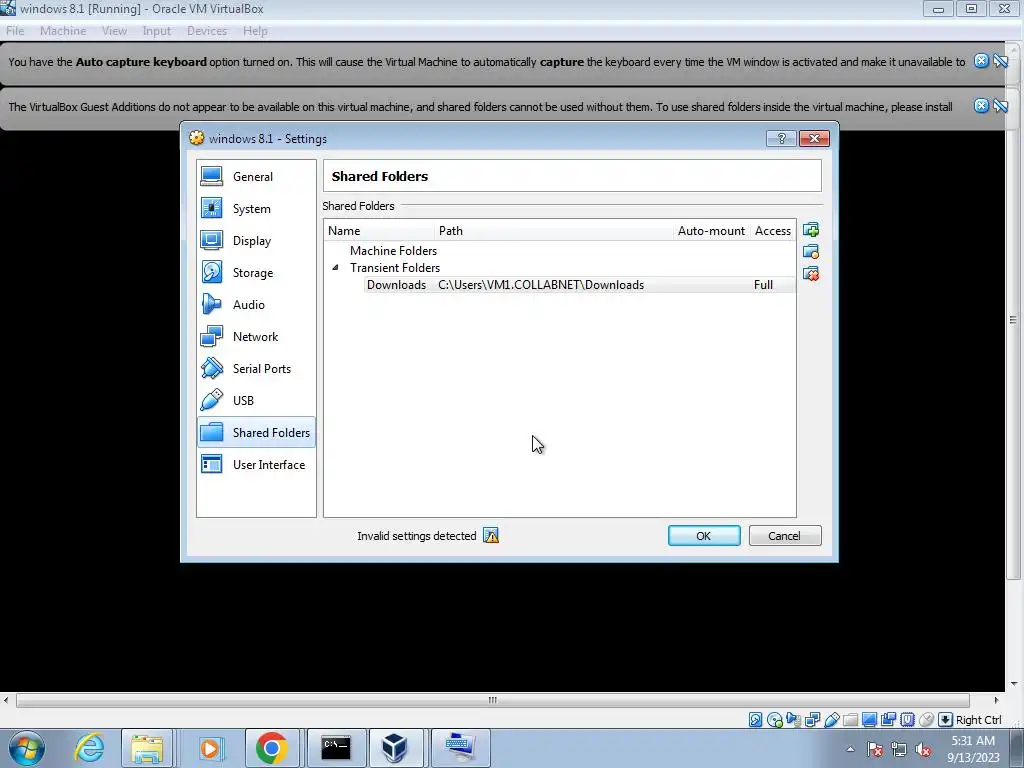Click the CPU status bar indicator
Image resolution: width=1024 pixels, height=768 pixels.
tap(907, 720)
